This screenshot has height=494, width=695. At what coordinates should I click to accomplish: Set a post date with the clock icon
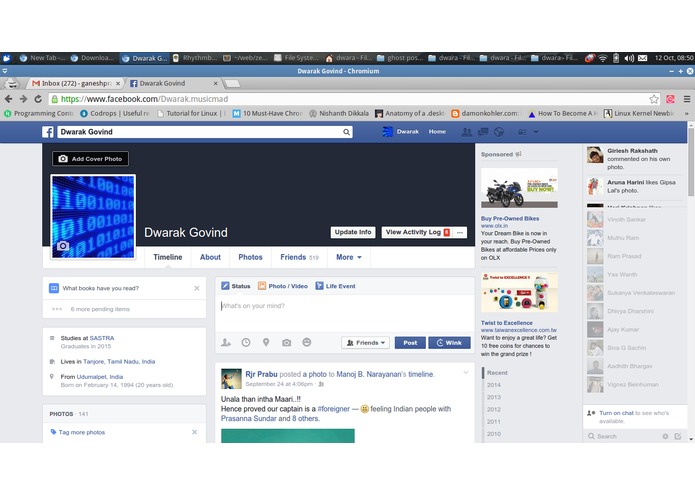(x=246, y=342)
